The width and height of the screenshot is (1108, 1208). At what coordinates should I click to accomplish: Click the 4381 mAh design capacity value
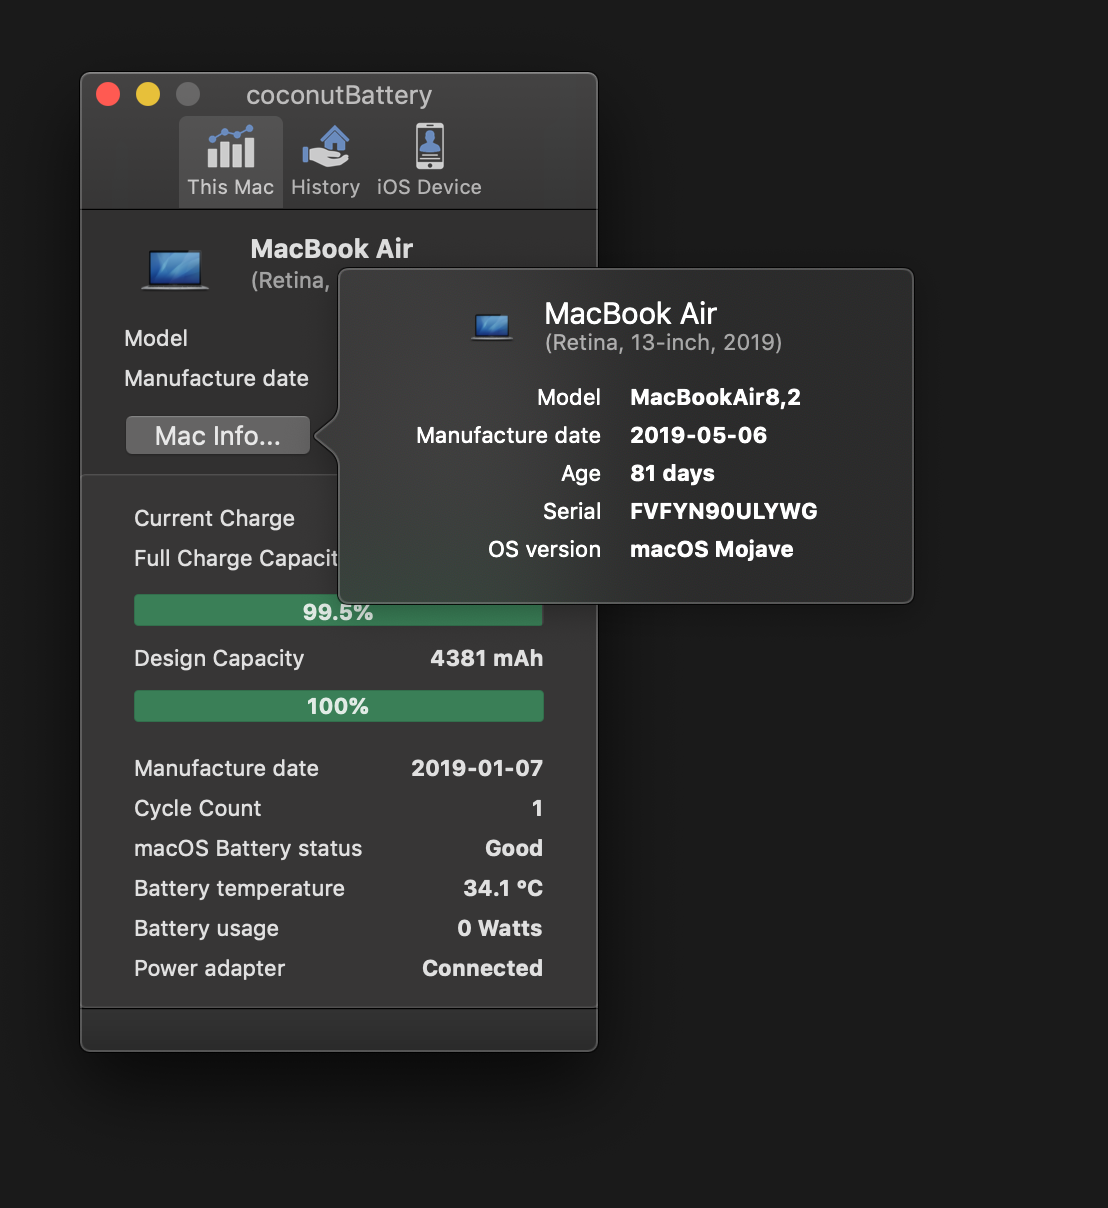tap(486, 658)
